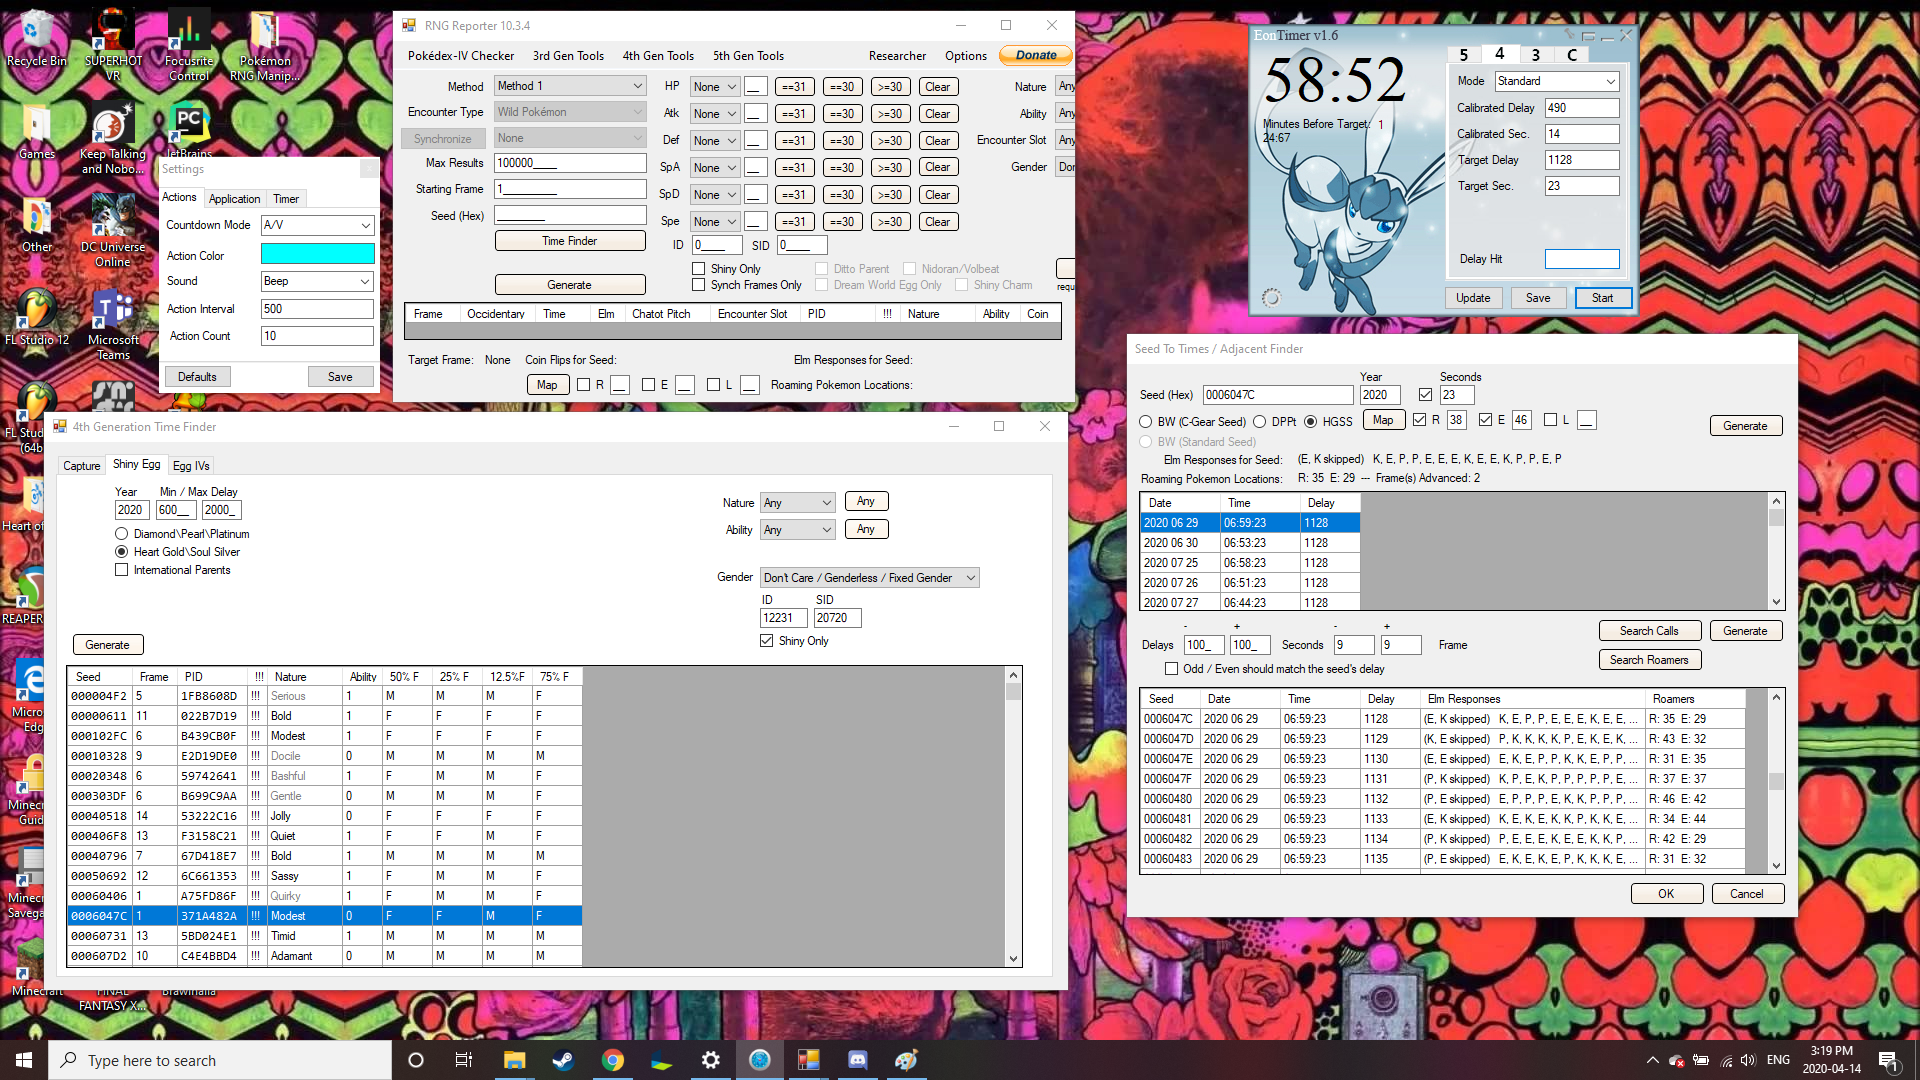Switch to the Egg IVs tab
Image resolution: width=1920 pixels, height=1080 pixels.
pyautogui.click(x=190, y=466)
